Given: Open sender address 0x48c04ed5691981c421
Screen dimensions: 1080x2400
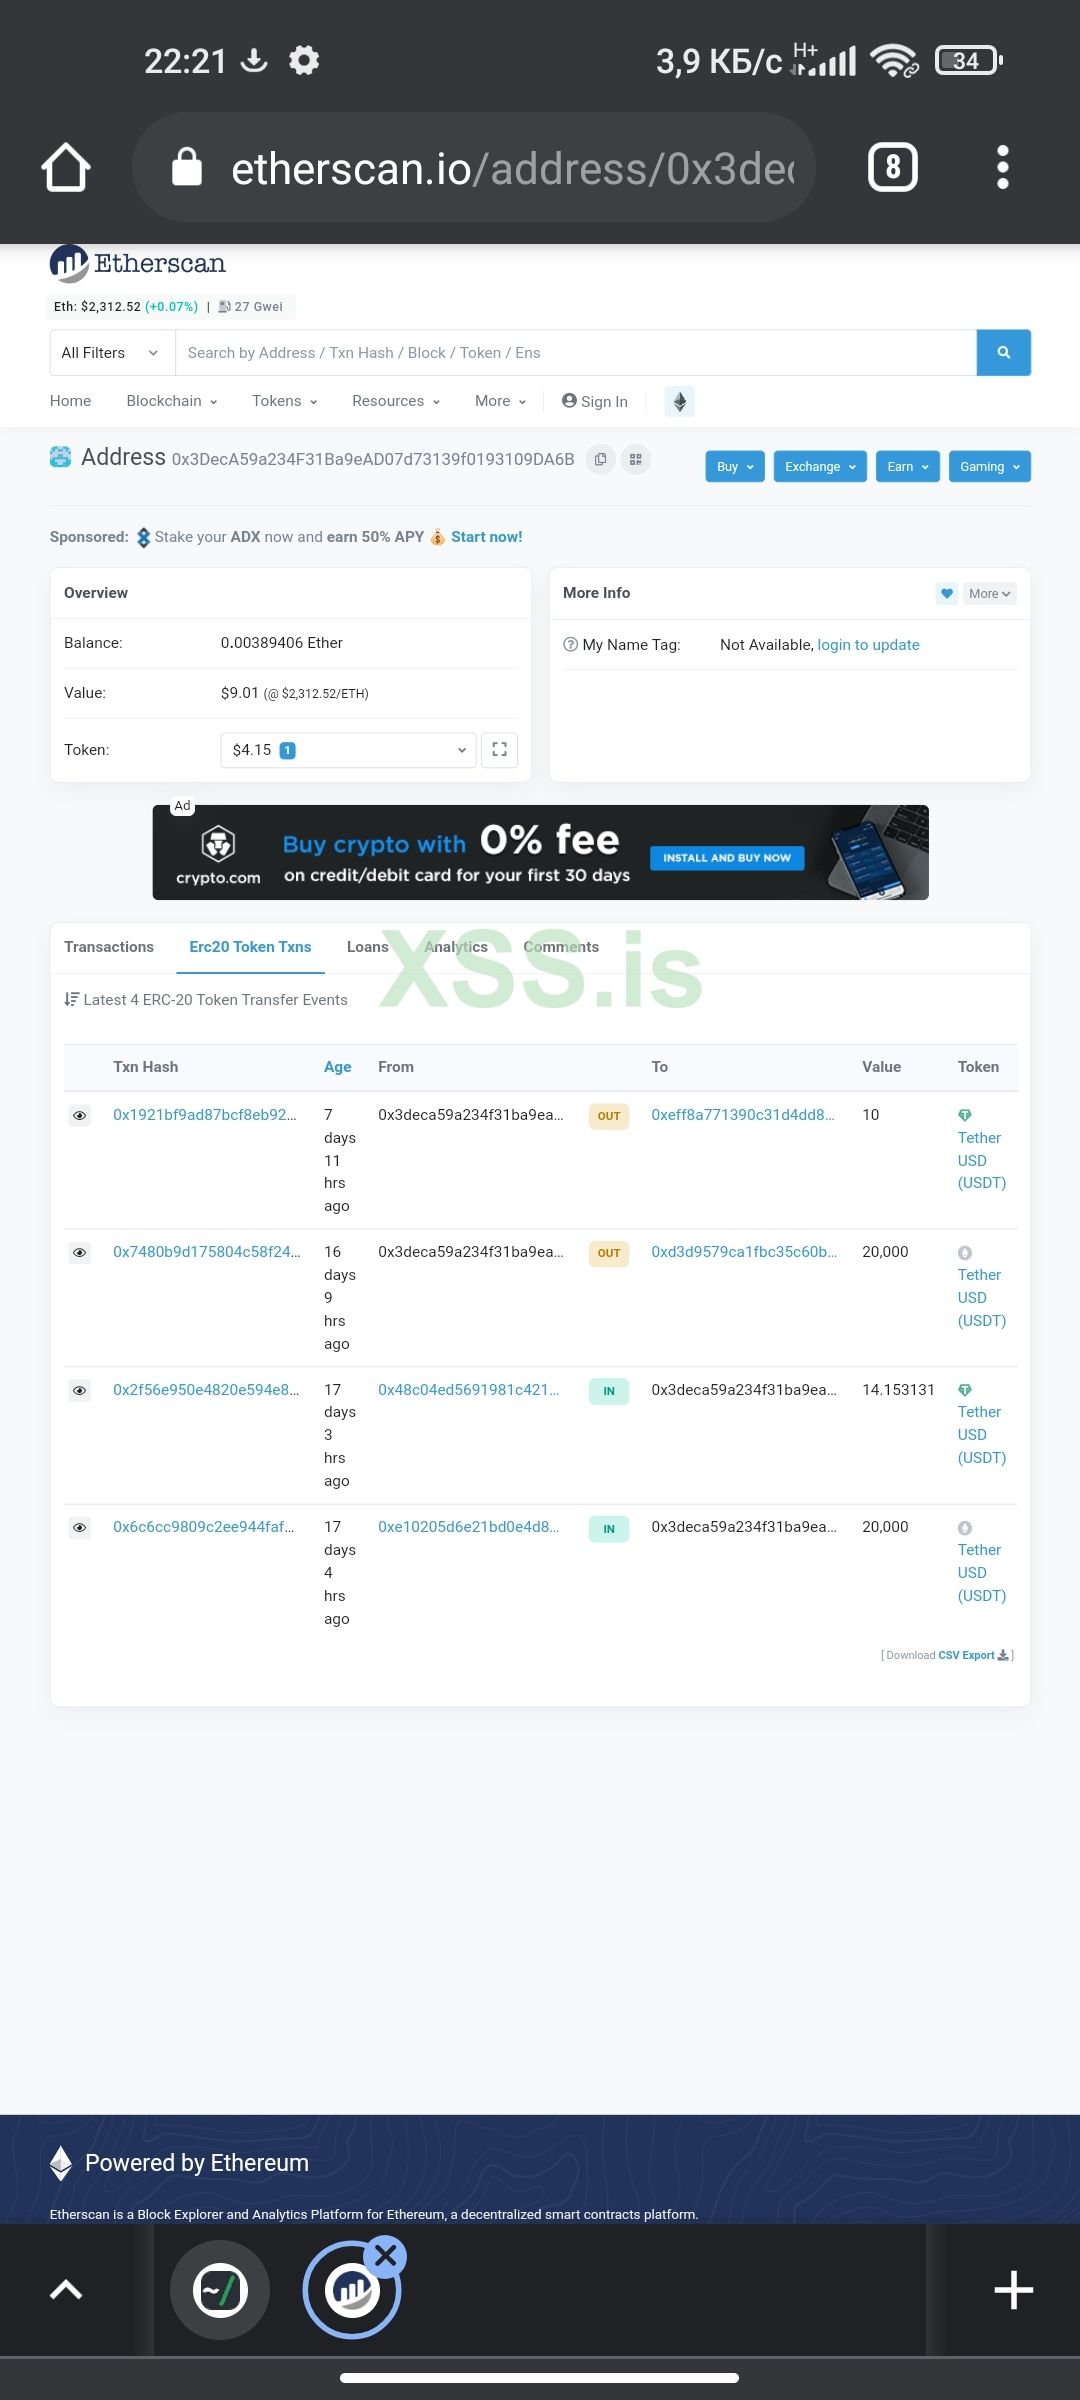Looking at the screenshot, I should coord(469,1390).
